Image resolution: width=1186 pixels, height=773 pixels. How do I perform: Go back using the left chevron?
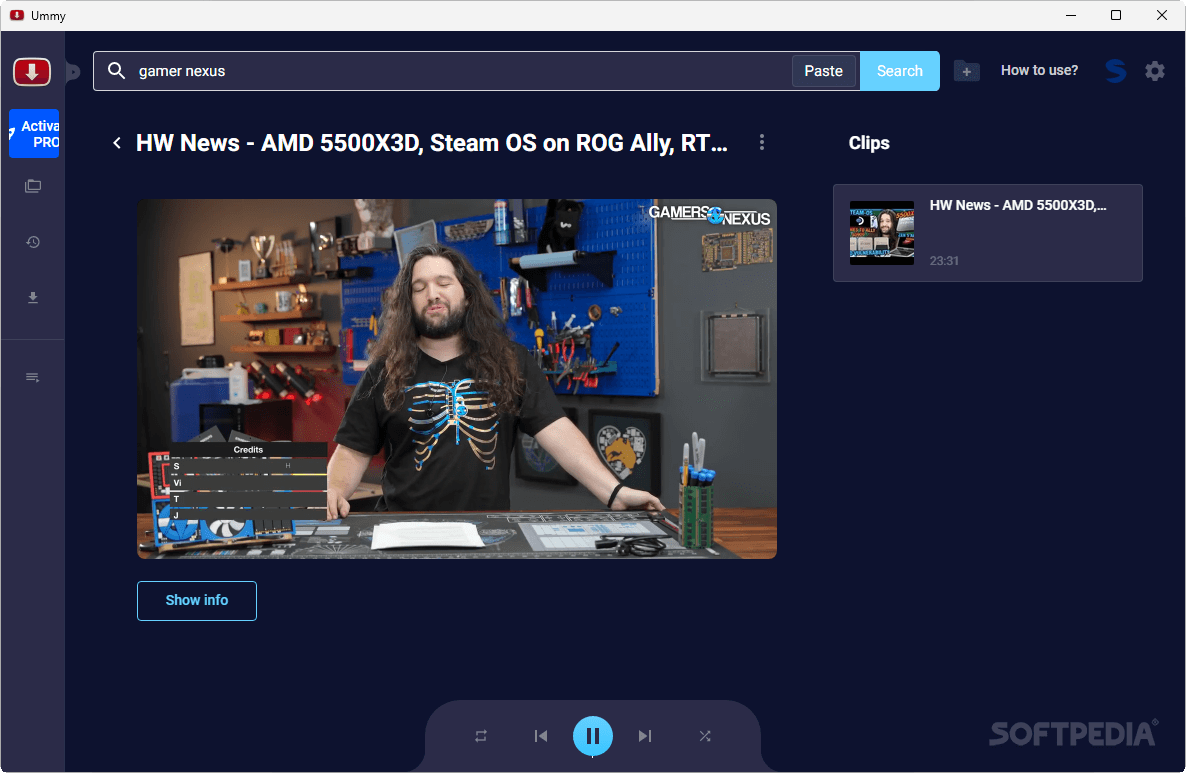pos(117,143)
